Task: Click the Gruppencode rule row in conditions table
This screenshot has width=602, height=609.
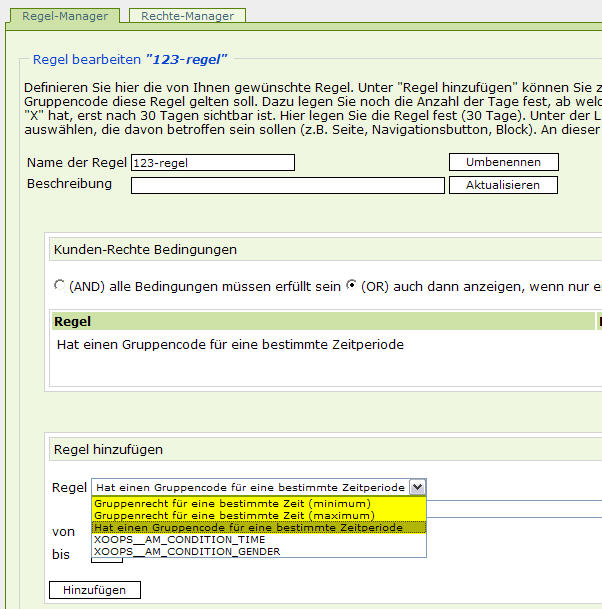Action: tap(230, 345)
